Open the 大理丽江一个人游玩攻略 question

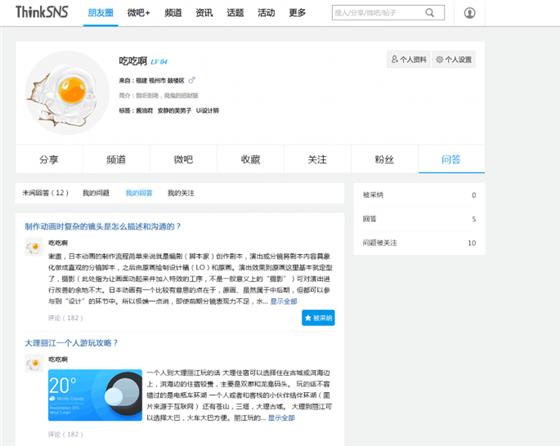pyautogui.click(x=71, y=343)
